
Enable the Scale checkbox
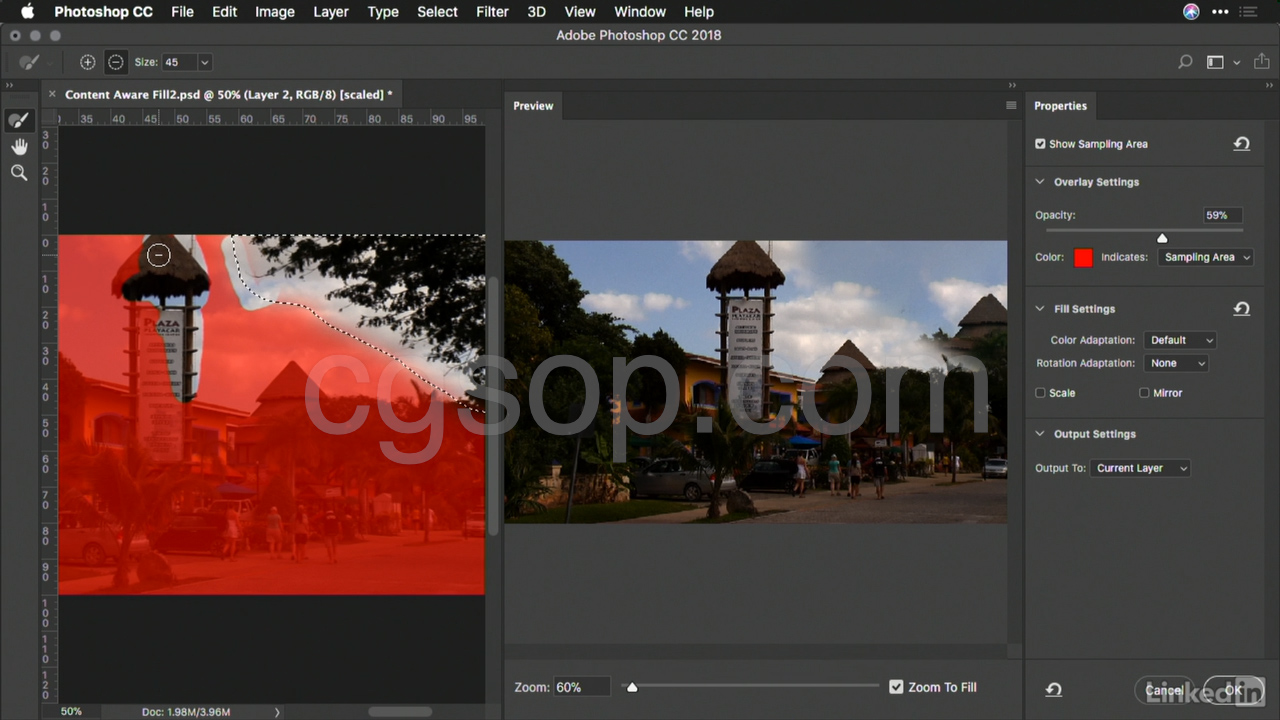point(1040,393)
